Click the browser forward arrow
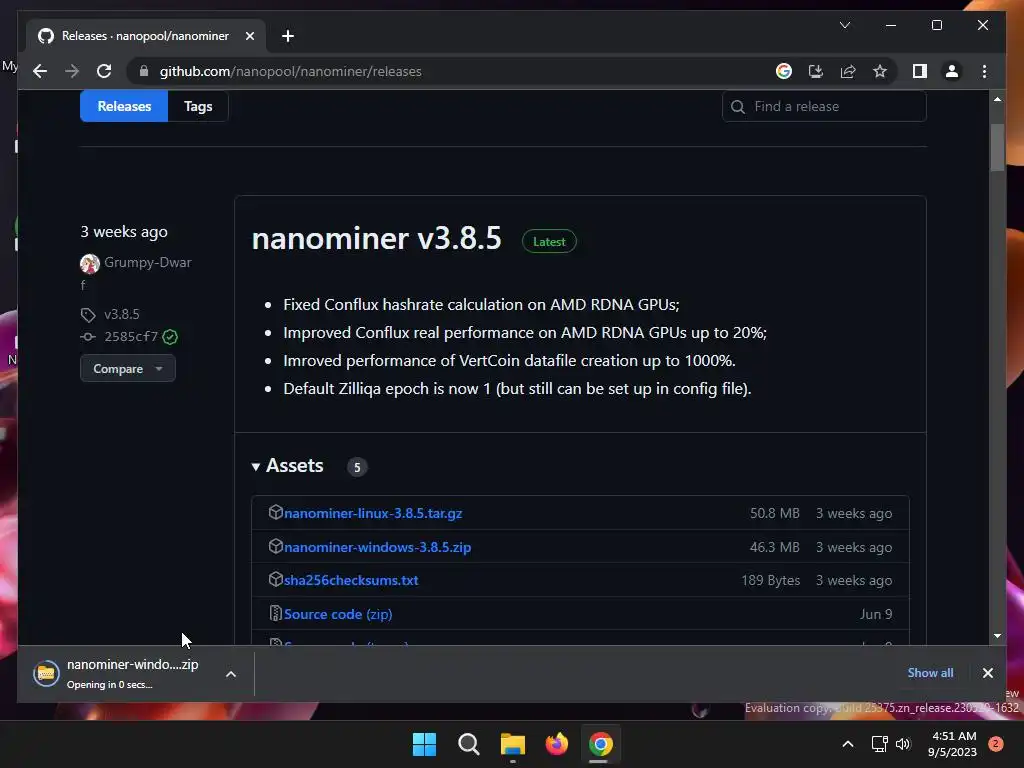The height and width of the screenshot is (768, 1024). pos(72,71)
